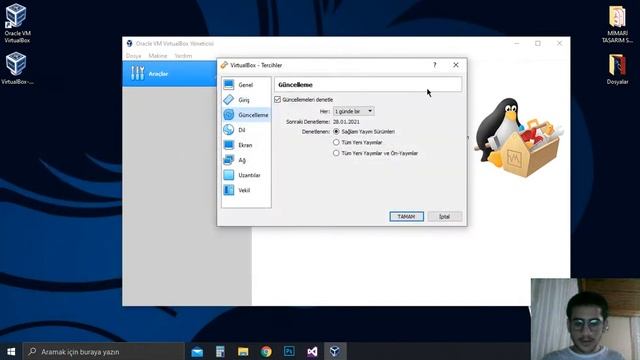Confirm with the TAMAM button
Viewport: 640px width, 360px height.
tap(407, 216)
